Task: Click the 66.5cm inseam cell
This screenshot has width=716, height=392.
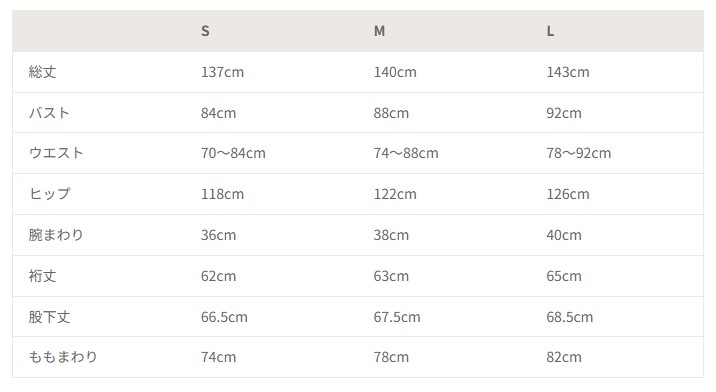Action: (x=224, y=317)
